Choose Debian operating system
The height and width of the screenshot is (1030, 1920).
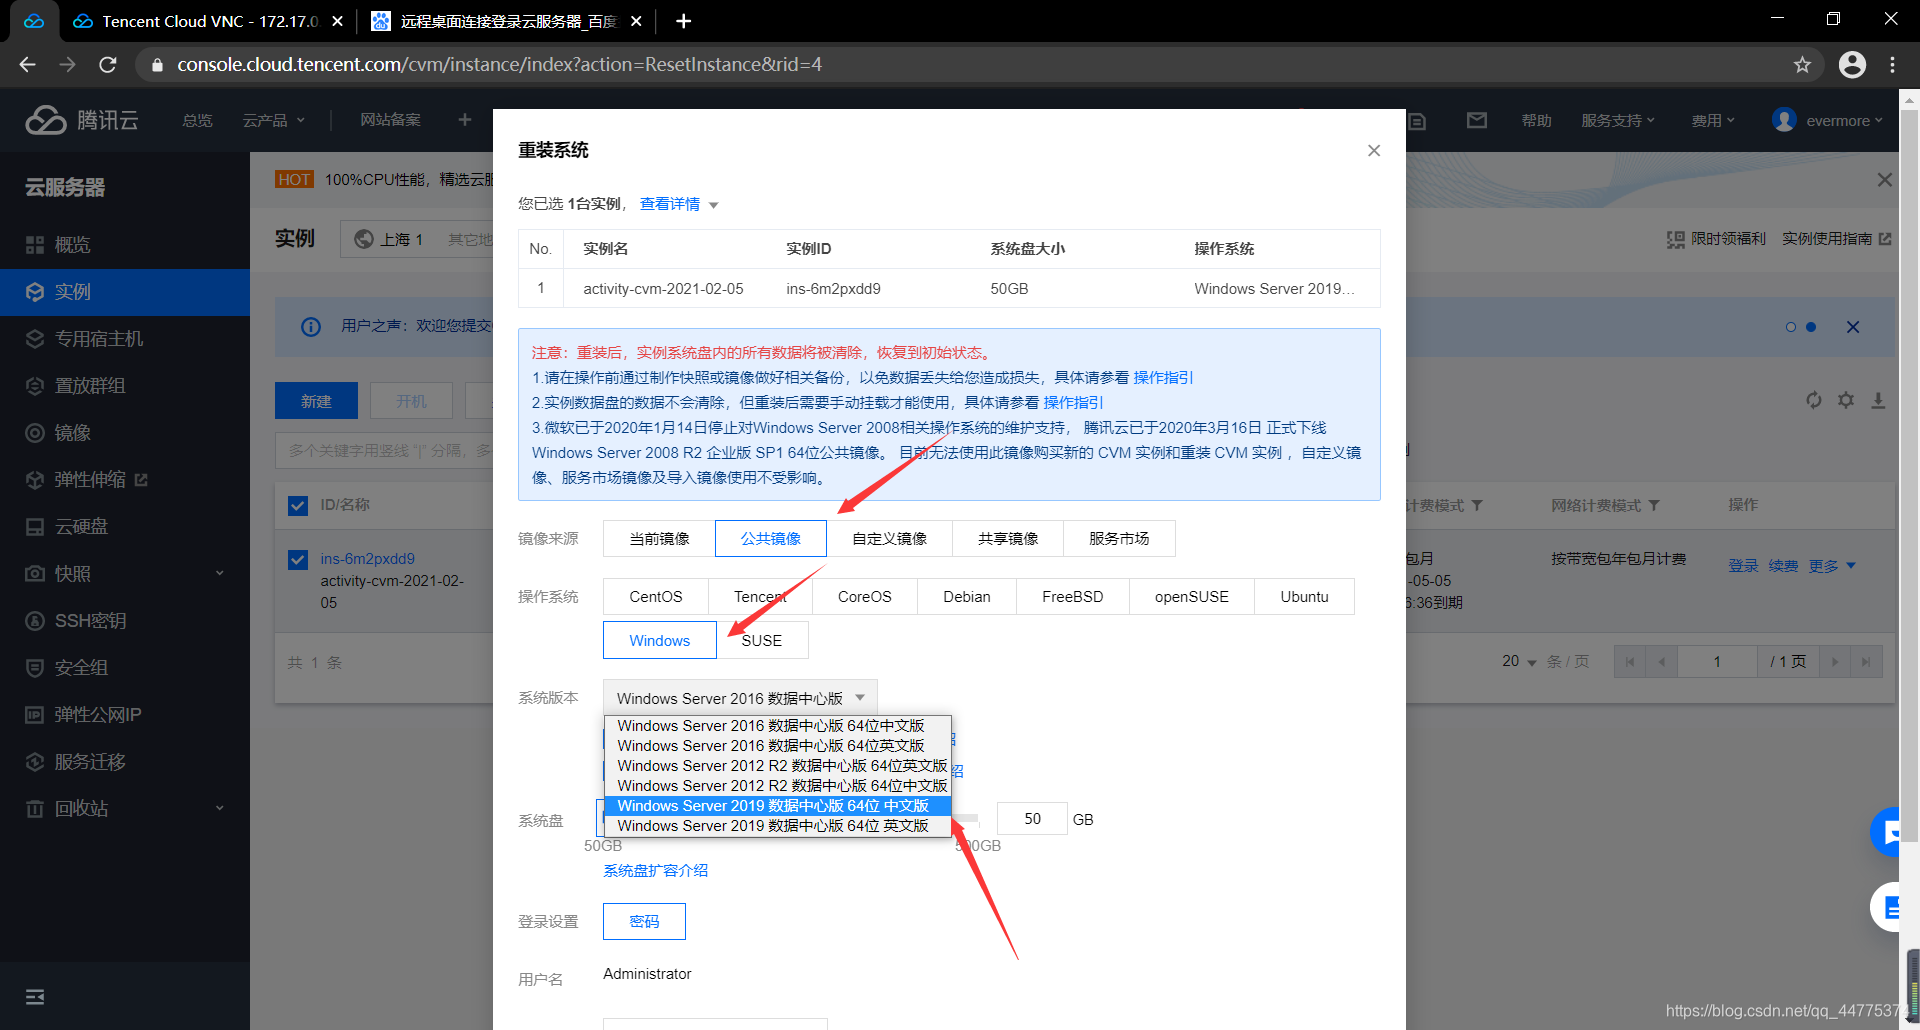point(967,596)
